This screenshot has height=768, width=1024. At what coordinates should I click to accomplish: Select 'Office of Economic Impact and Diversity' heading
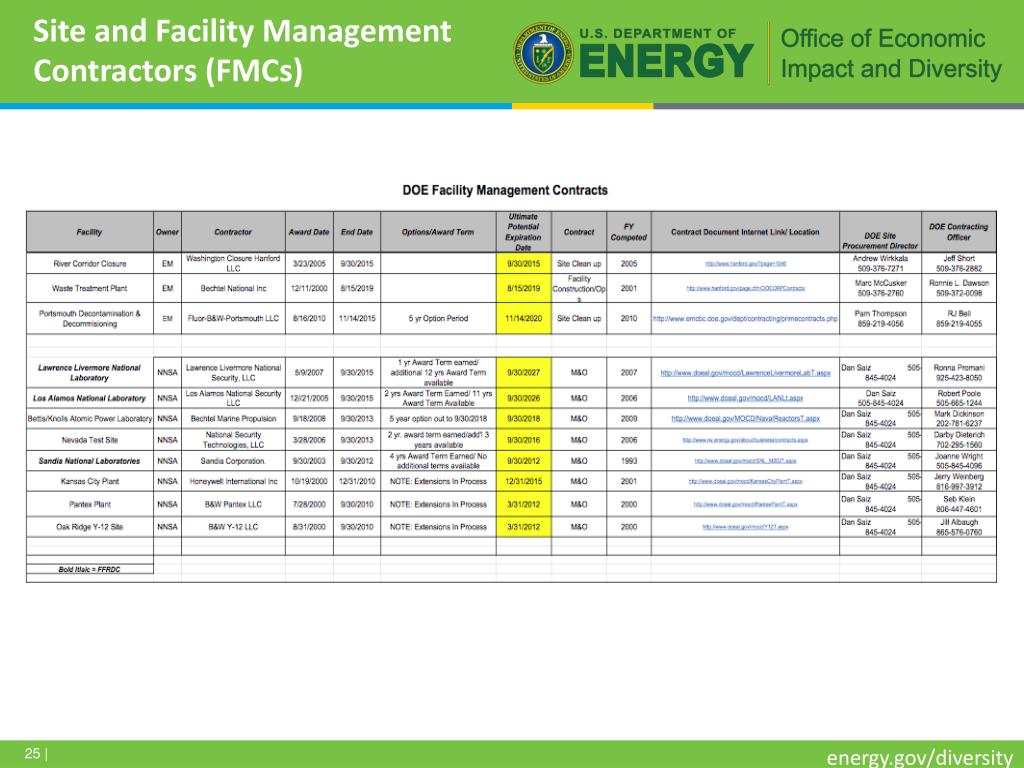pos(891,54)
